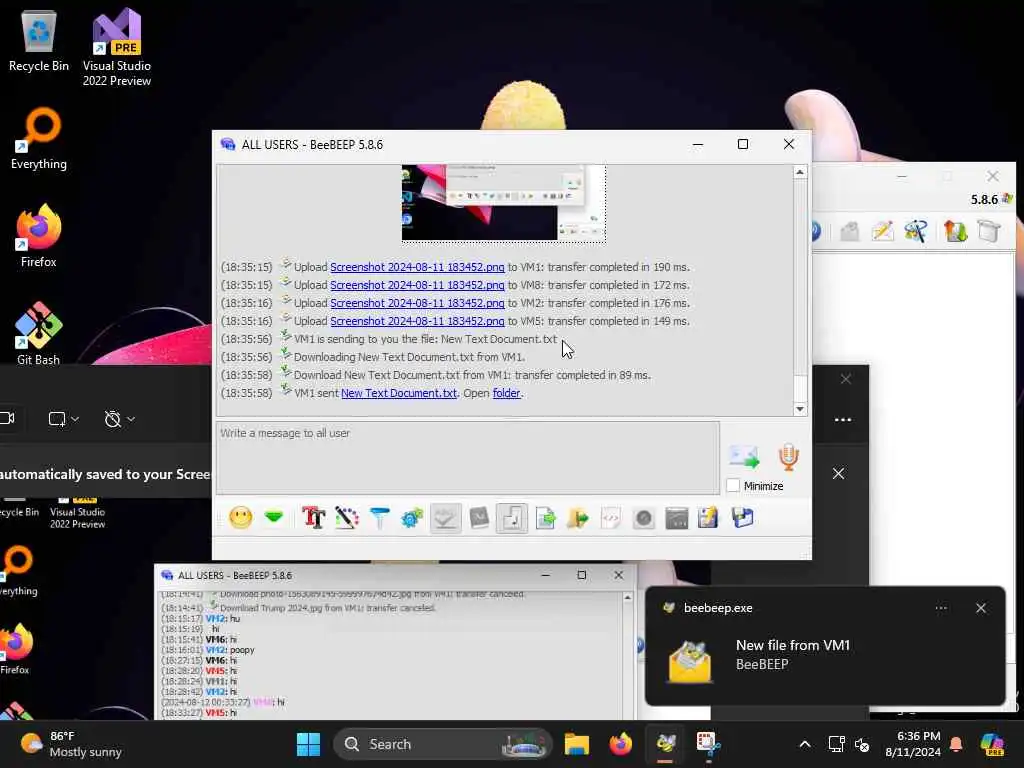
Task: Open the 86°F weather widget
Action: click(71, 744)
